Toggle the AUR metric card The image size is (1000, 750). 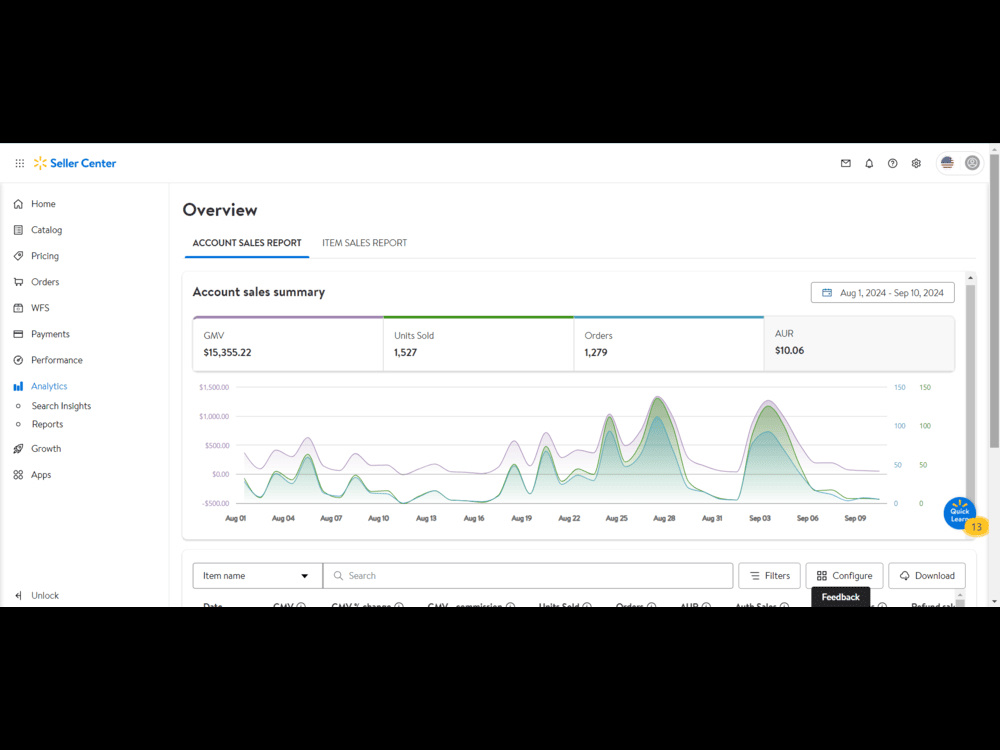[x=859, y=343]
